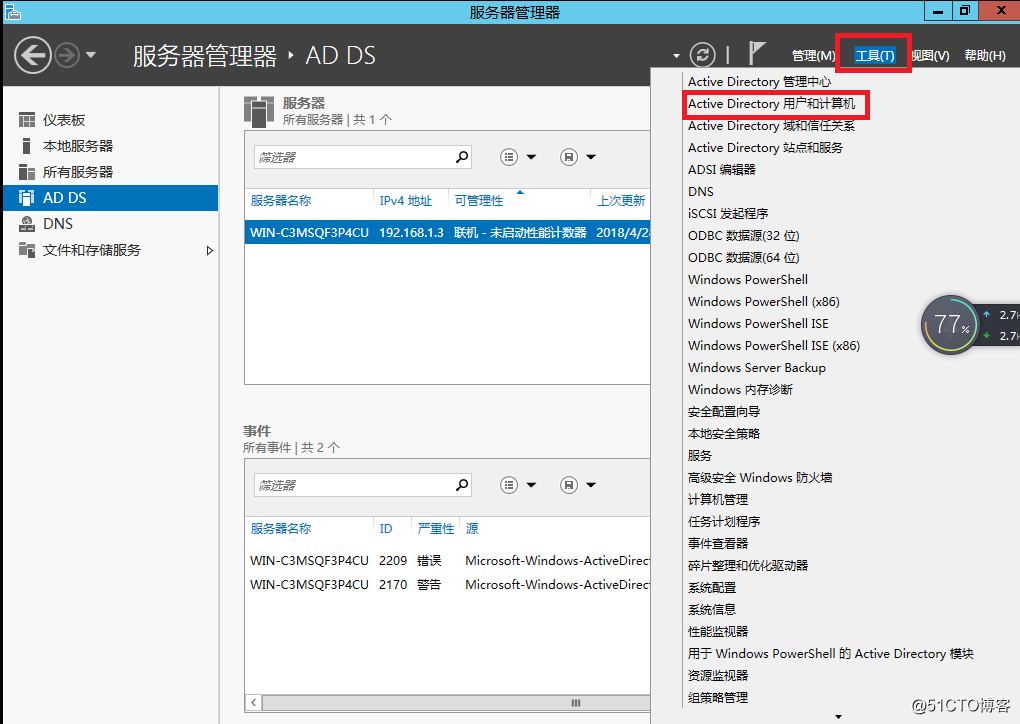This screenshot has height=724, width=1020.
Task: Sort events by 严重性 column
Action: coord(436,528)
